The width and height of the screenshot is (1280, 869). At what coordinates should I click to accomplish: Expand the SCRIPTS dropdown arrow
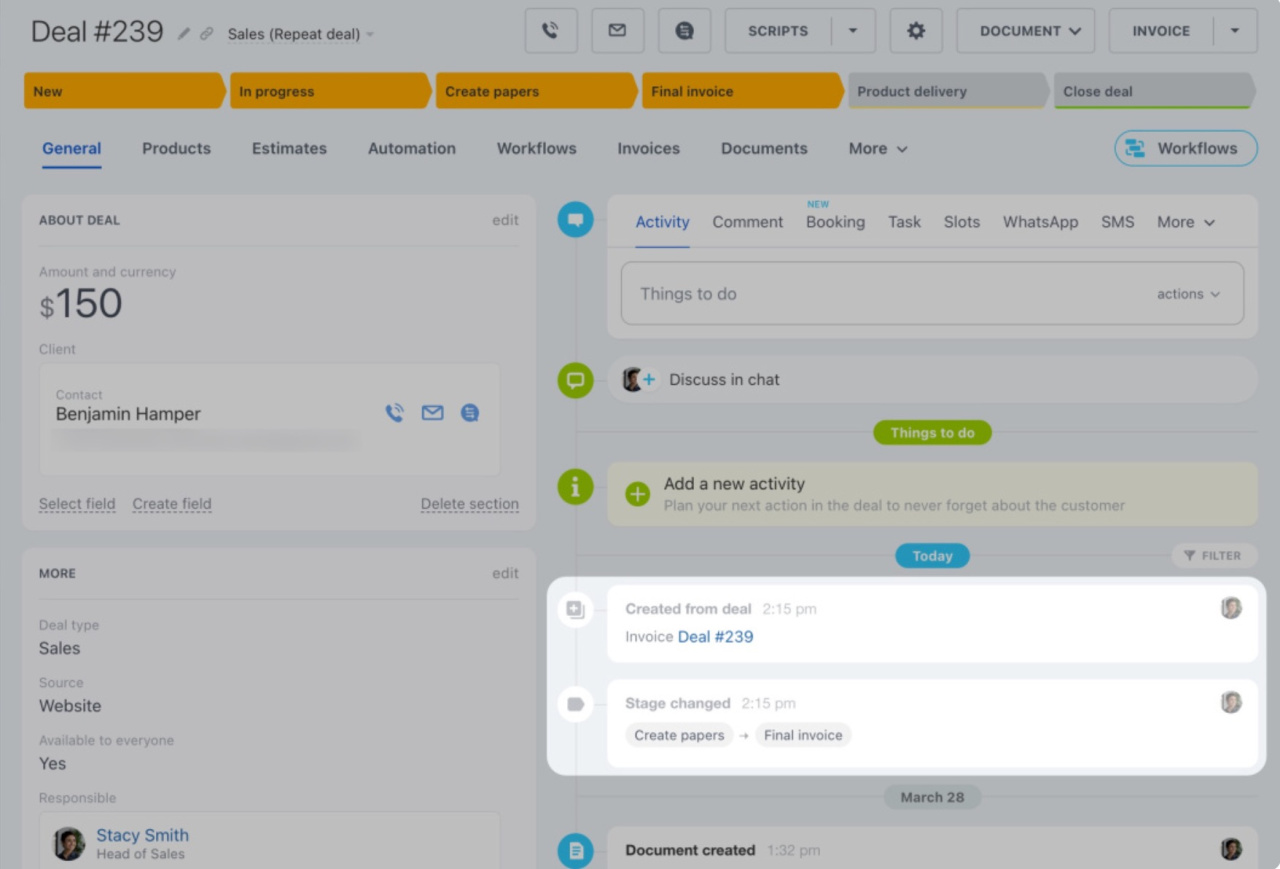pos(853,31)
